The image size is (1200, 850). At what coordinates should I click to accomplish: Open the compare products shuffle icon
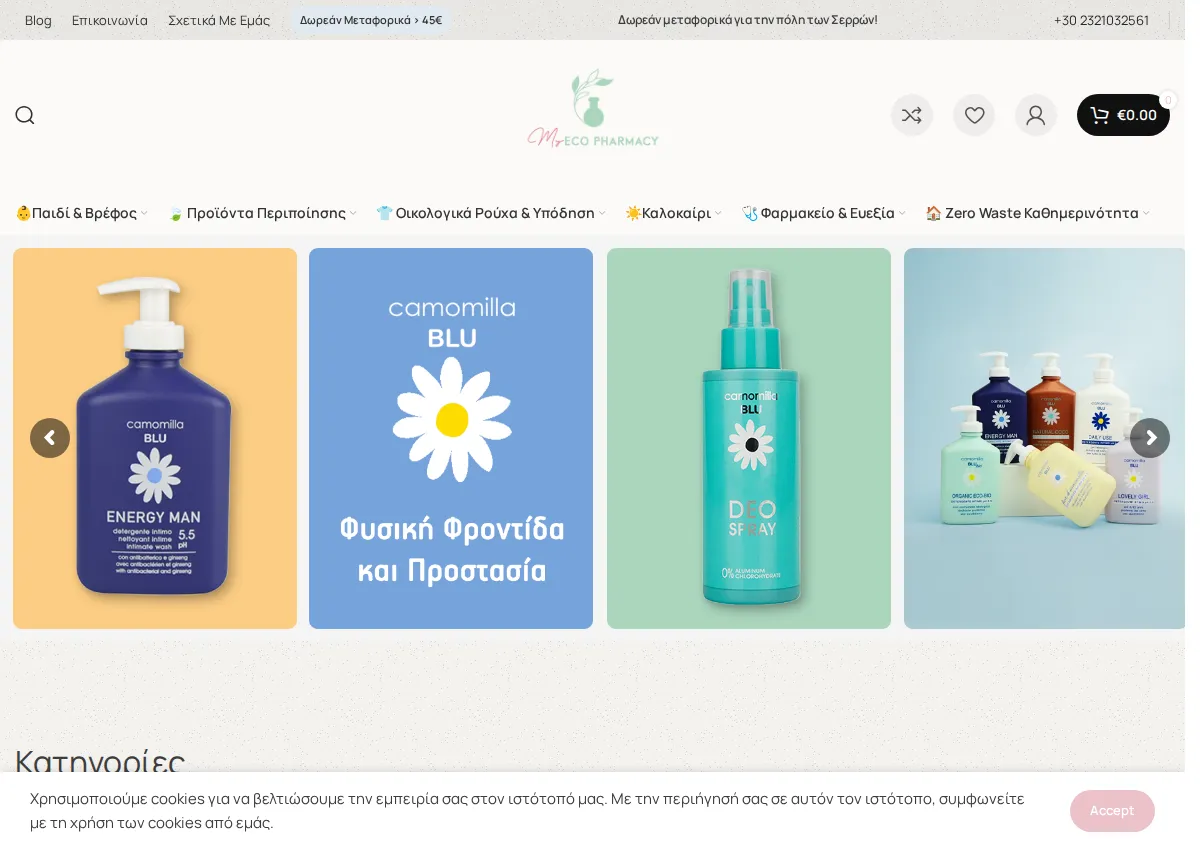pyautogui.click(x=912, y=115)
